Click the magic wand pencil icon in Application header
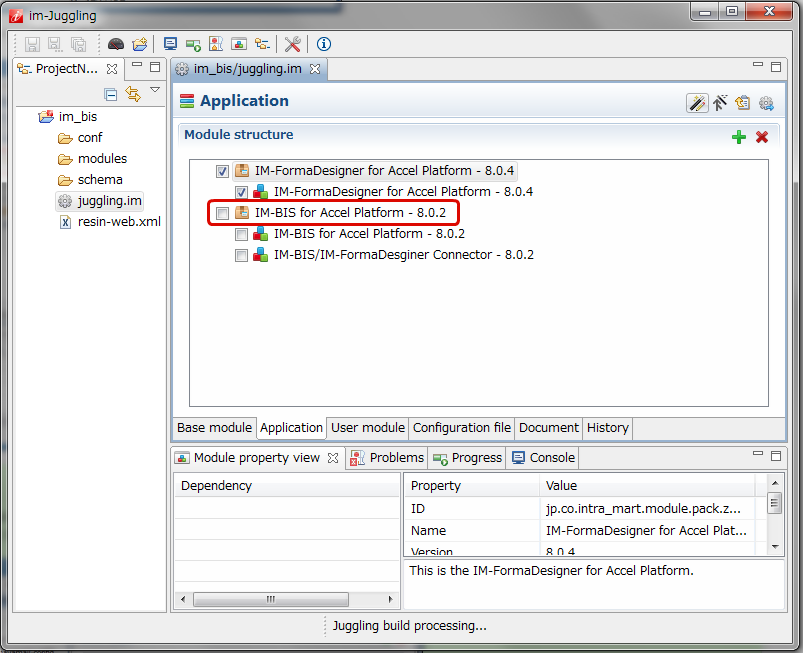Viewport: 803px width, 653px height. point(698,103)
